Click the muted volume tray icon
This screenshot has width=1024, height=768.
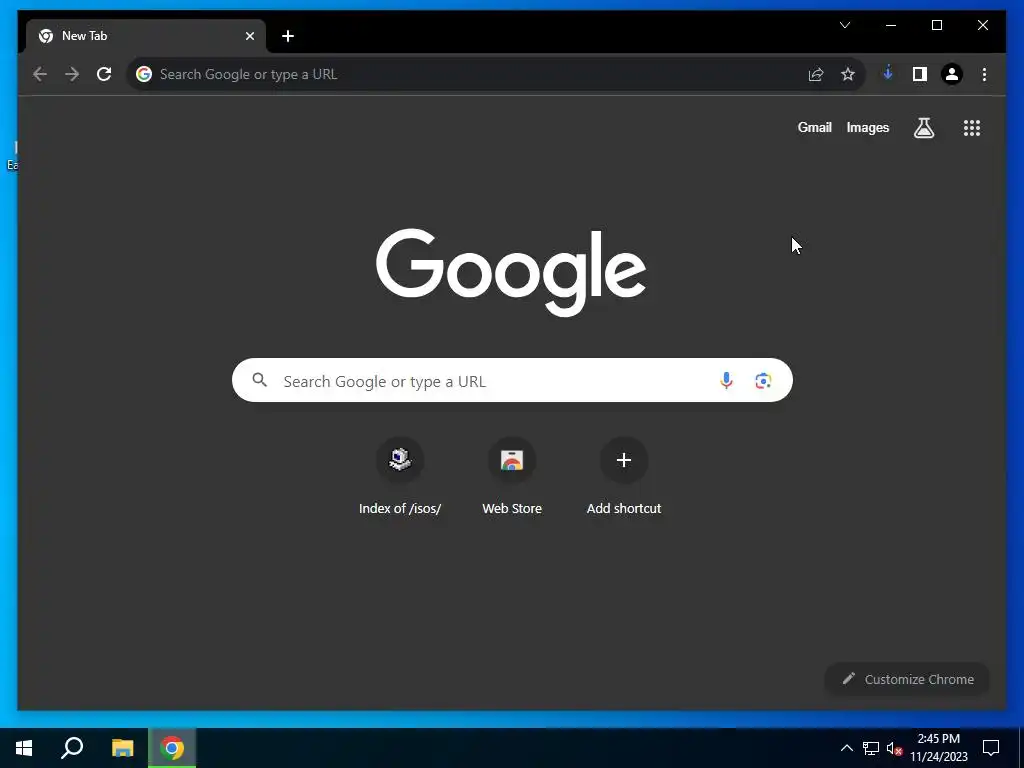click(894, 748)
